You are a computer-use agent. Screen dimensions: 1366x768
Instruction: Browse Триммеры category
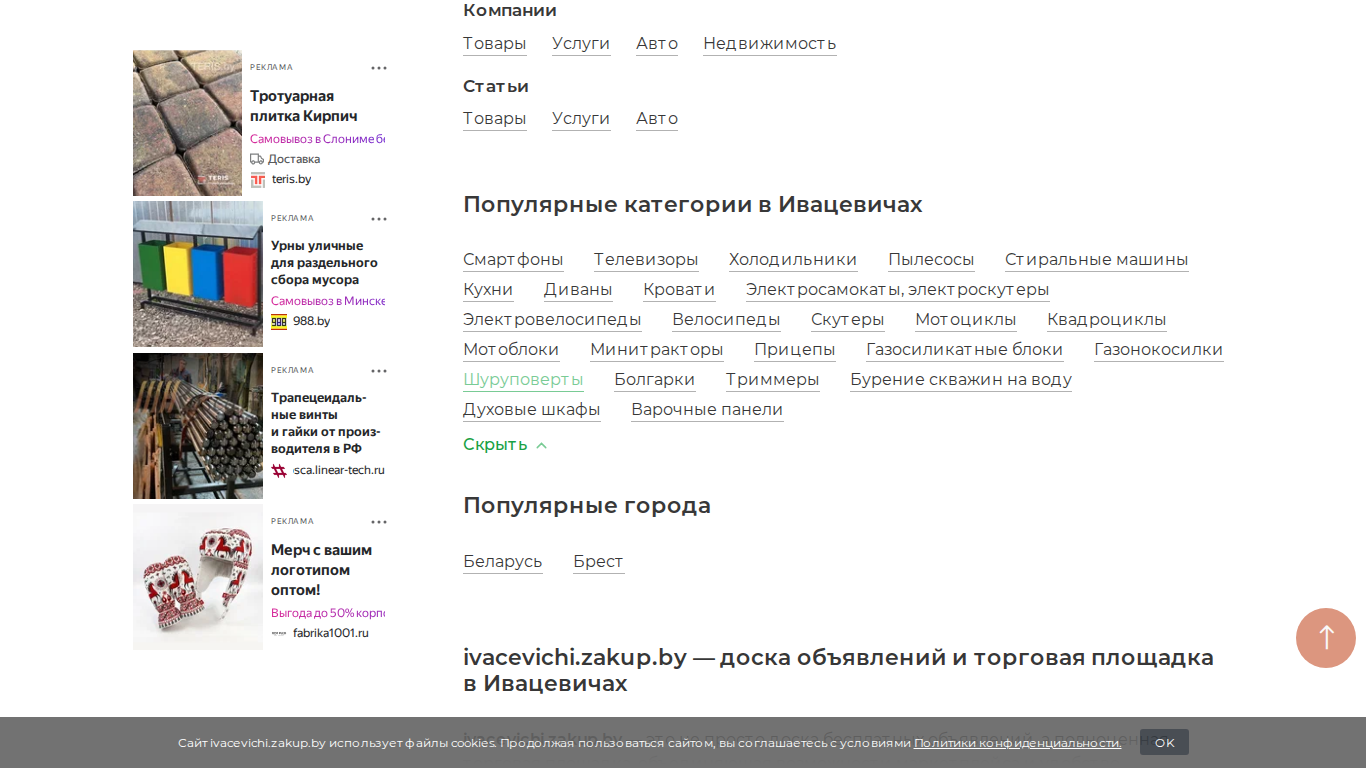(x=773, y=380)
